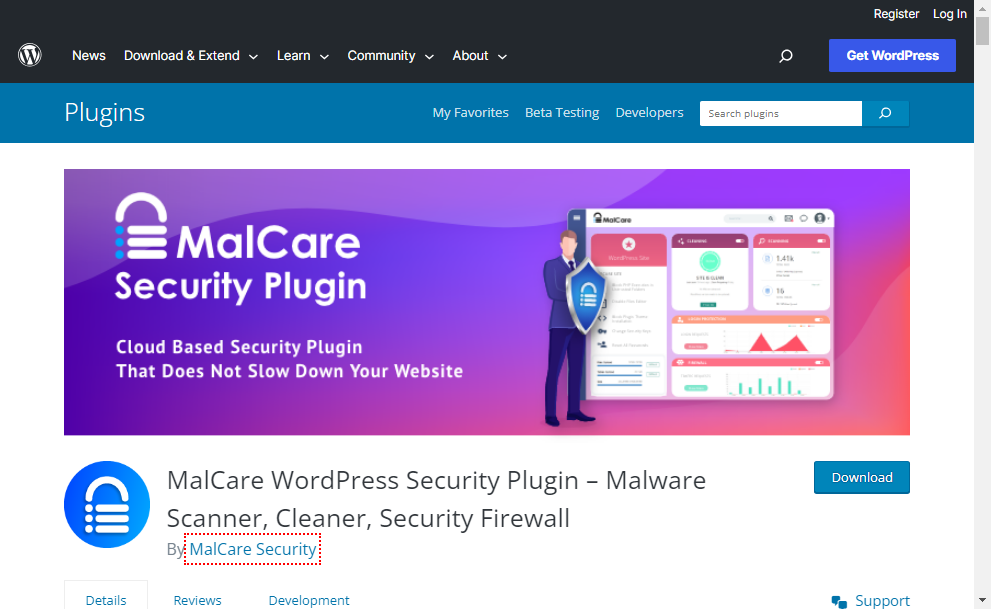Switch to the Reviews tab

pos(198,600)
